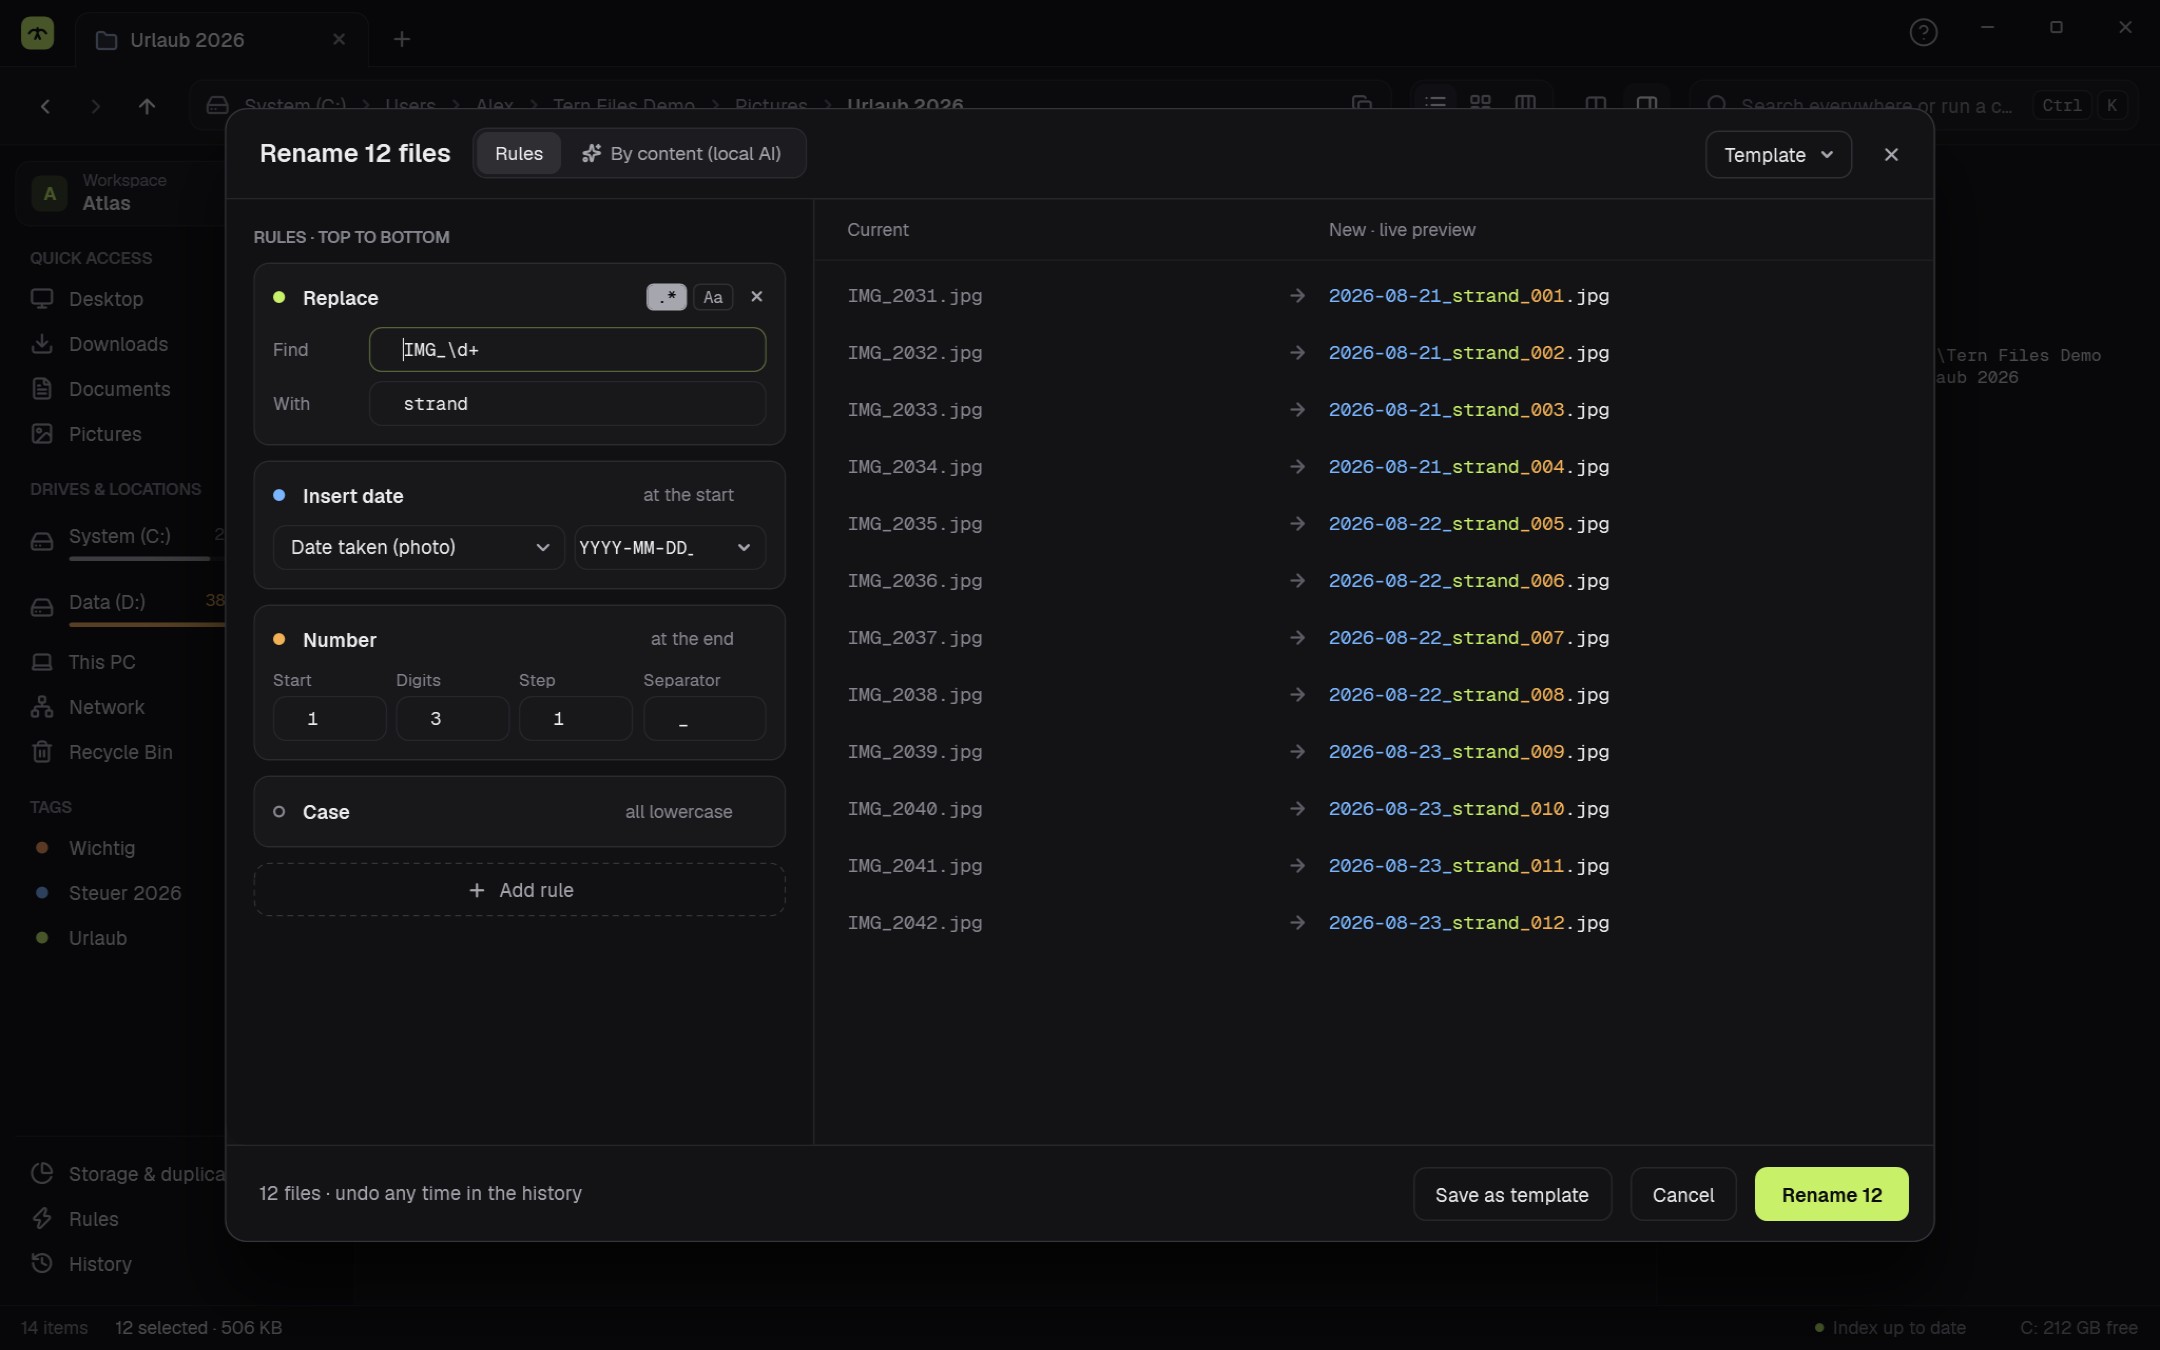Image resolution: width=2160 pixels, height=1350 pixels.
Task: Remove the Replace rule with its X
Action: tap(757, 297)
